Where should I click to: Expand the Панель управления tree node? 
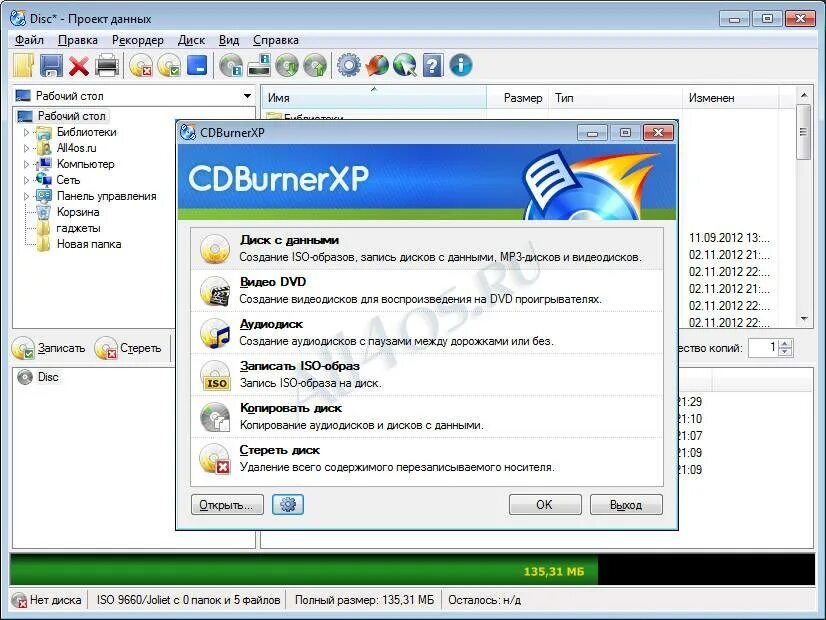tap(26, 196)
